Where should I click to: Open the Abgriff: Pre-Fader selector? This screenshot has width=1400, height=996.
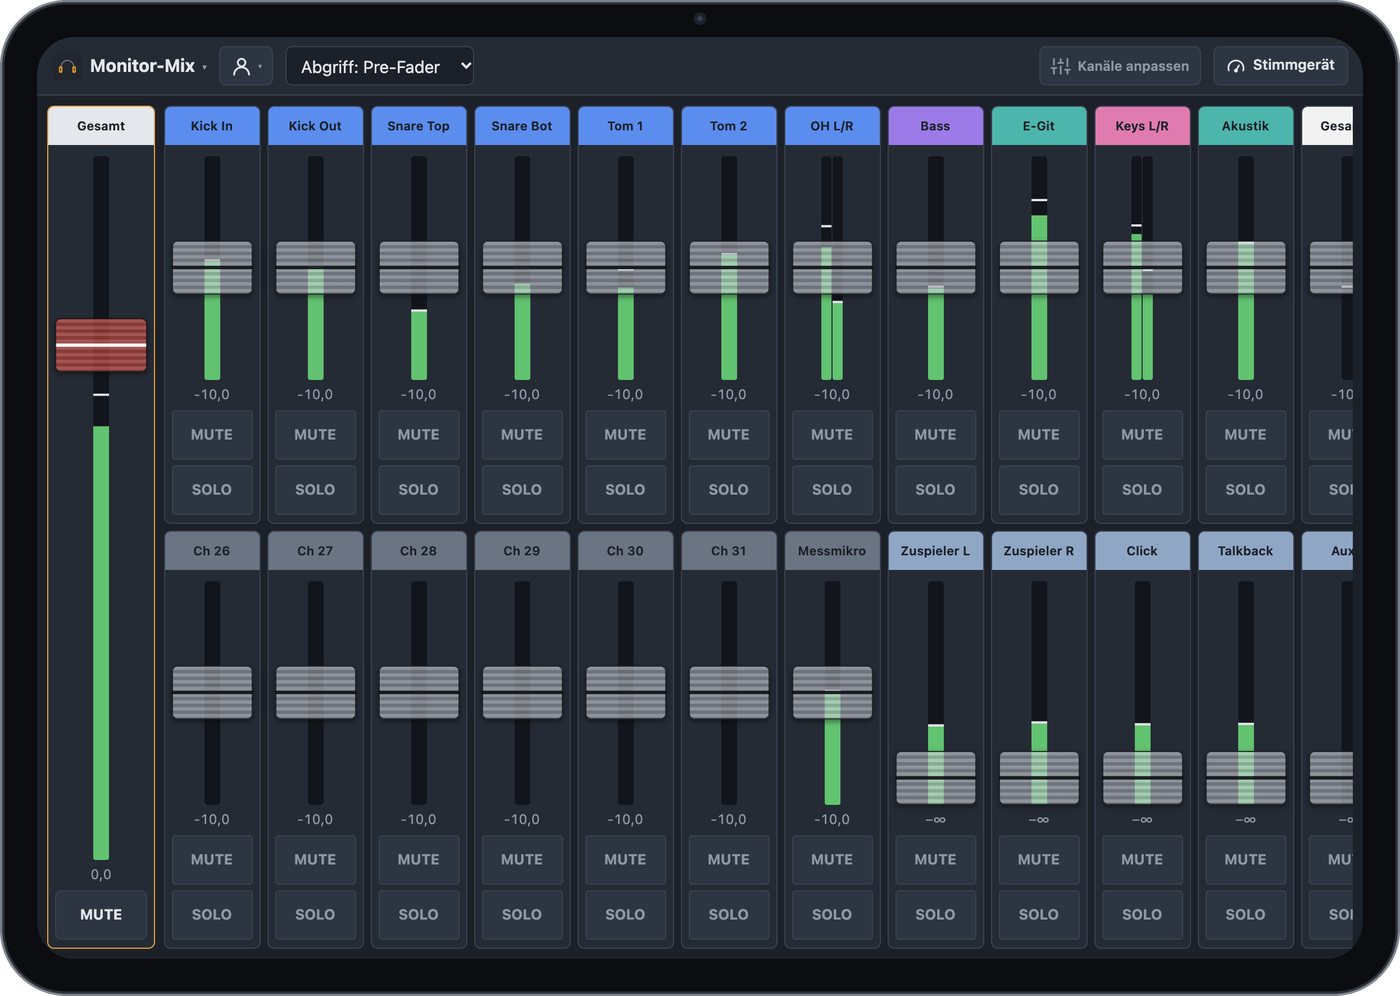380,66
